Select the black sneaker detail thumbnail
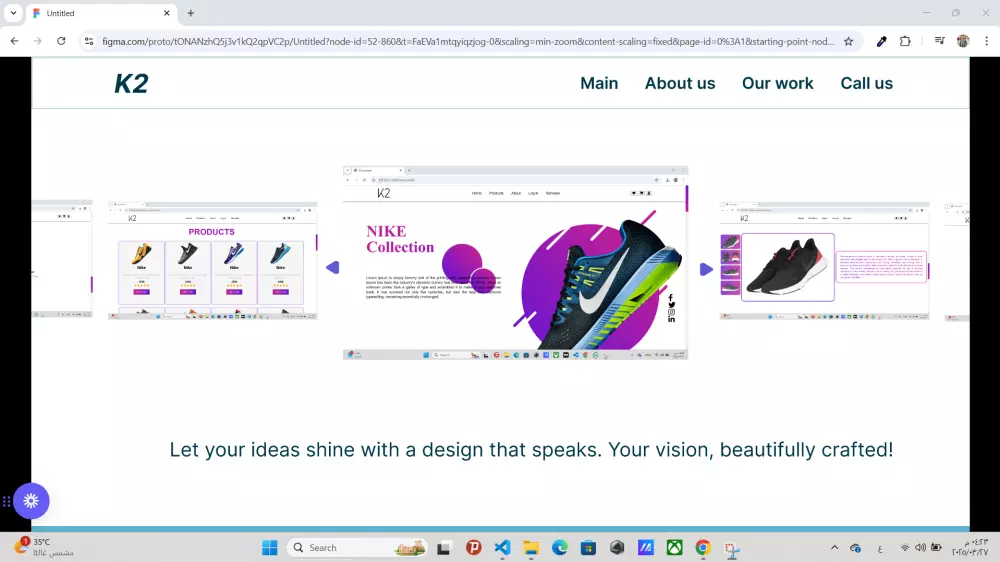The height and width of the screenshot is (562, 1000). click(x=824, y=260)
